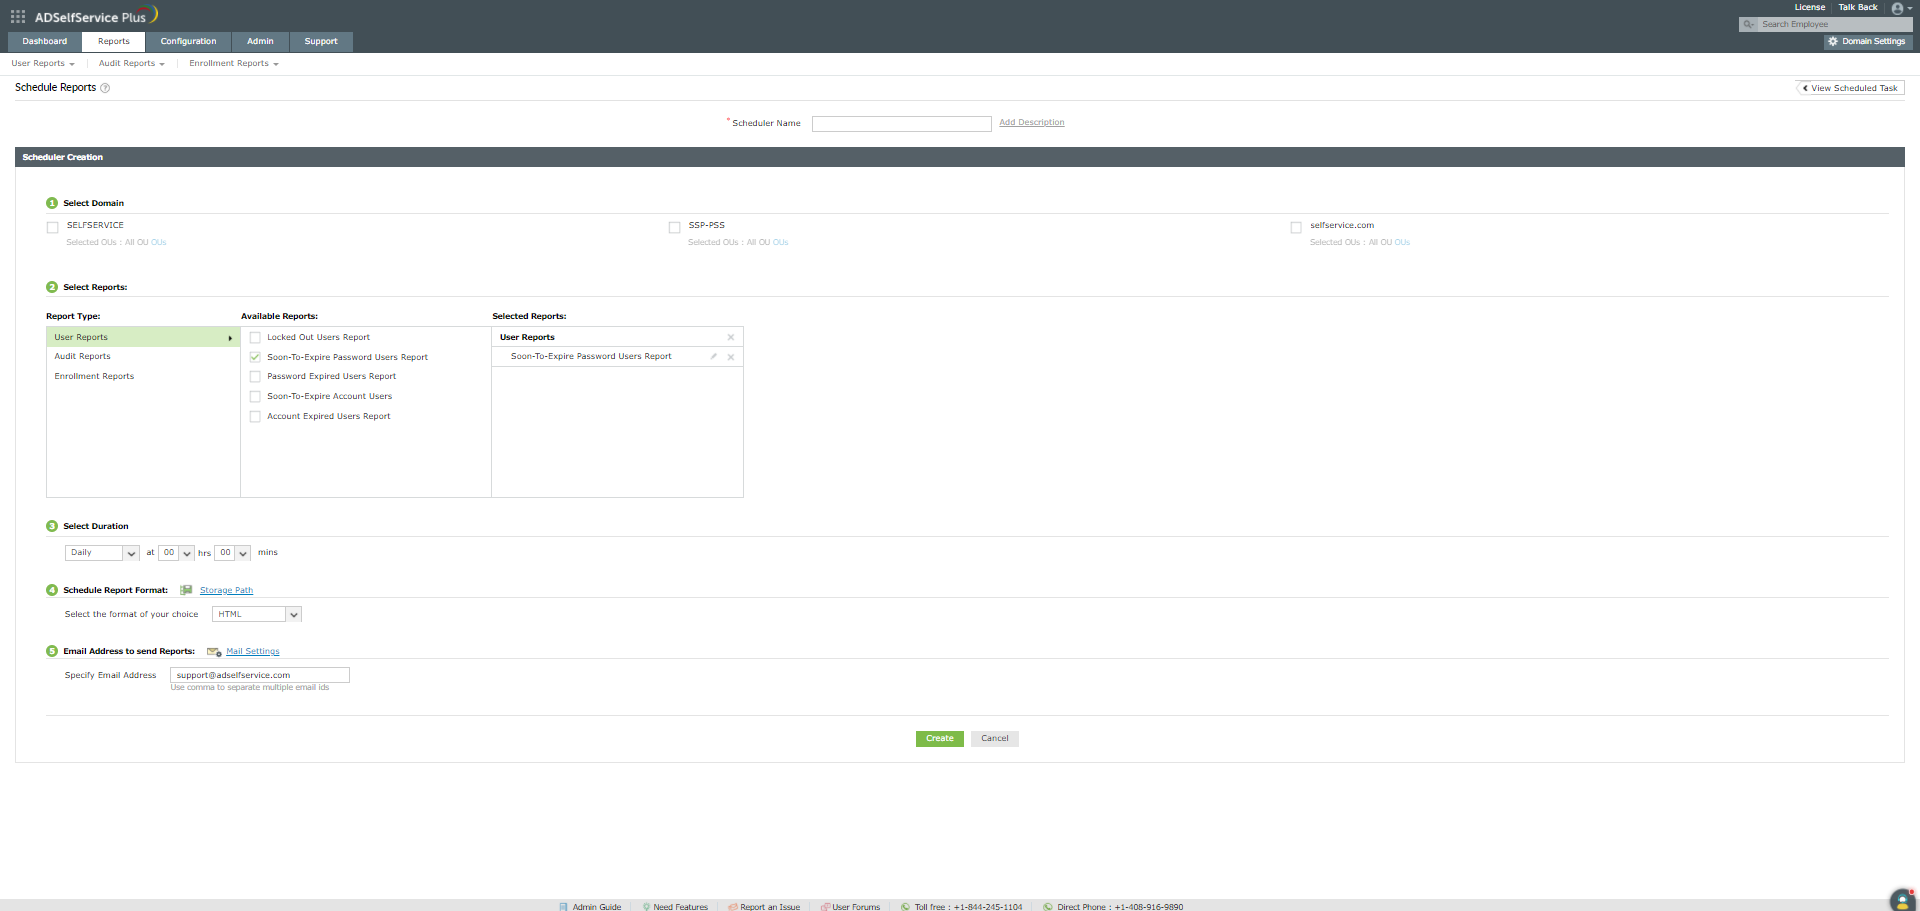Switch to the Configuration tab
This screenshot has width=1920, height=911.
(188, 42)
